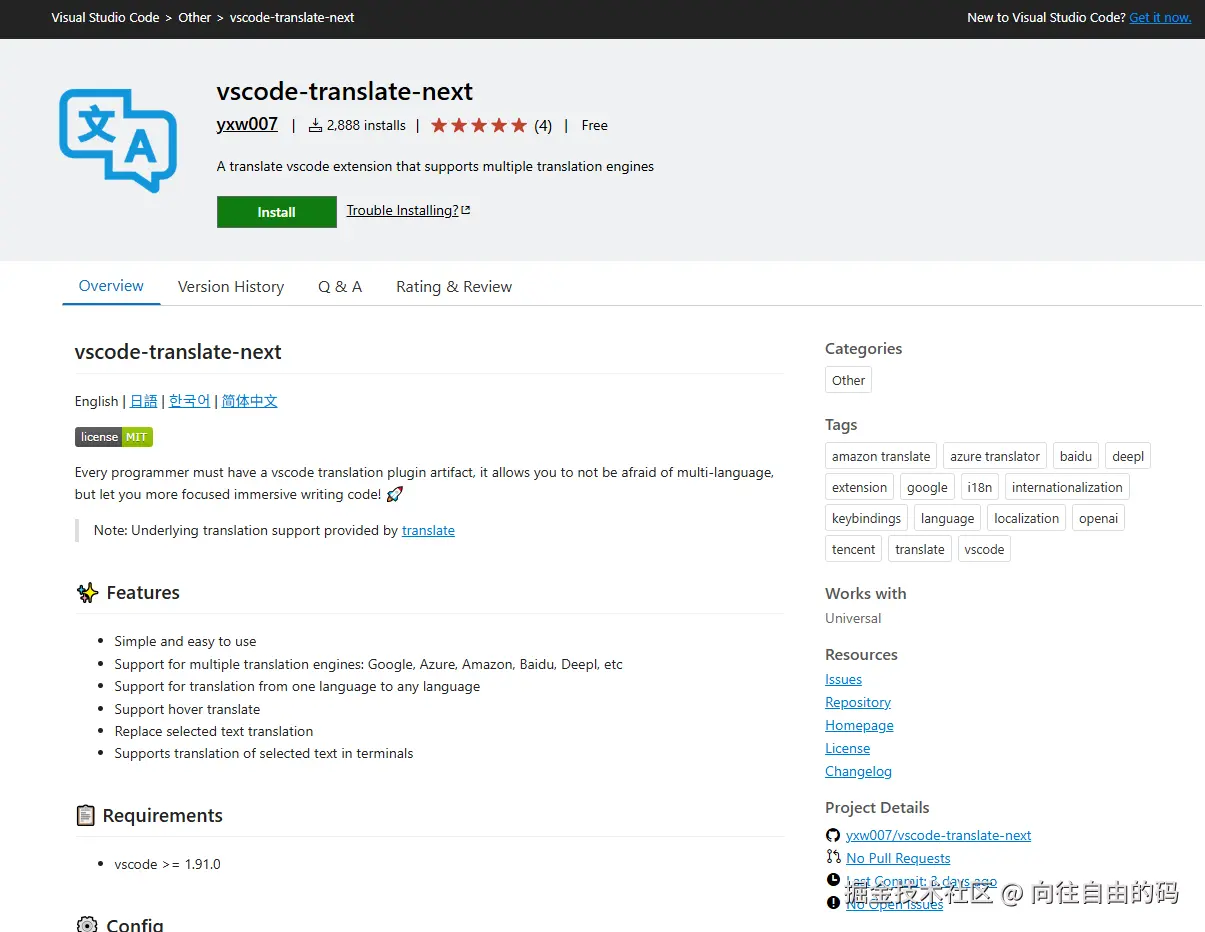Click the baidu tag
Viewport: 1205px width, 932px height.
[1076, 456]
